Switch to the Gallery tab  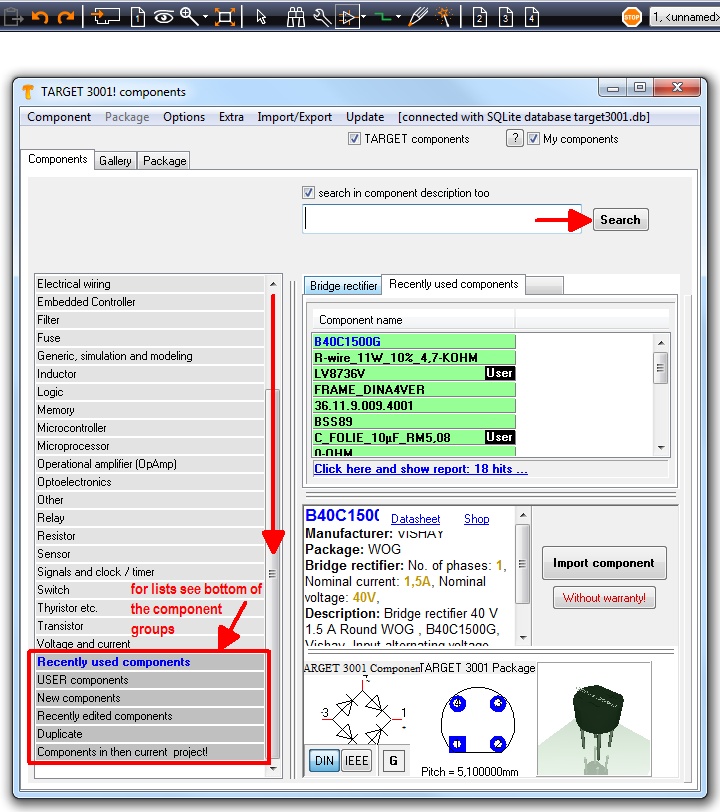[115, 161]
